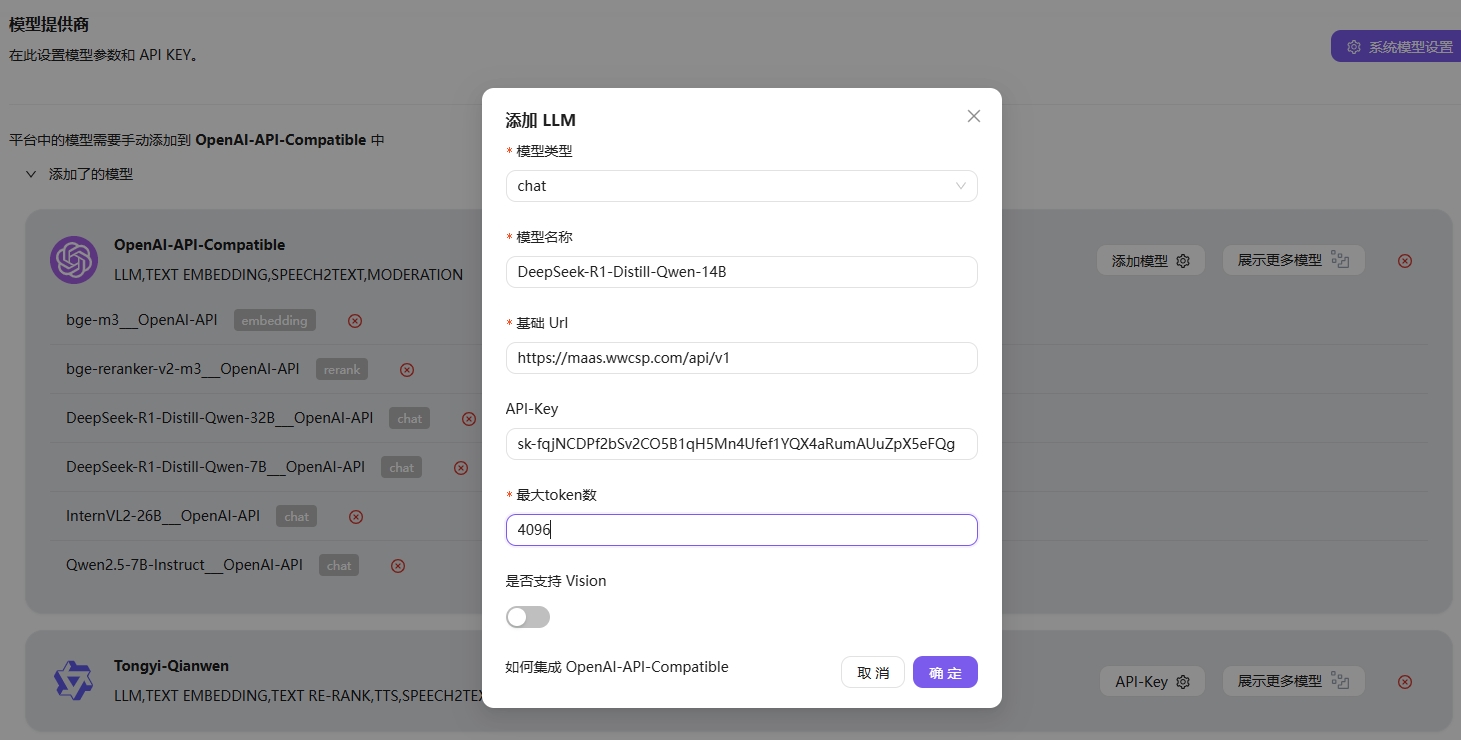The width and height of the screenshot is (1461, 740).
Task: Click the 基础 Url input field
Action: [741, 358]
